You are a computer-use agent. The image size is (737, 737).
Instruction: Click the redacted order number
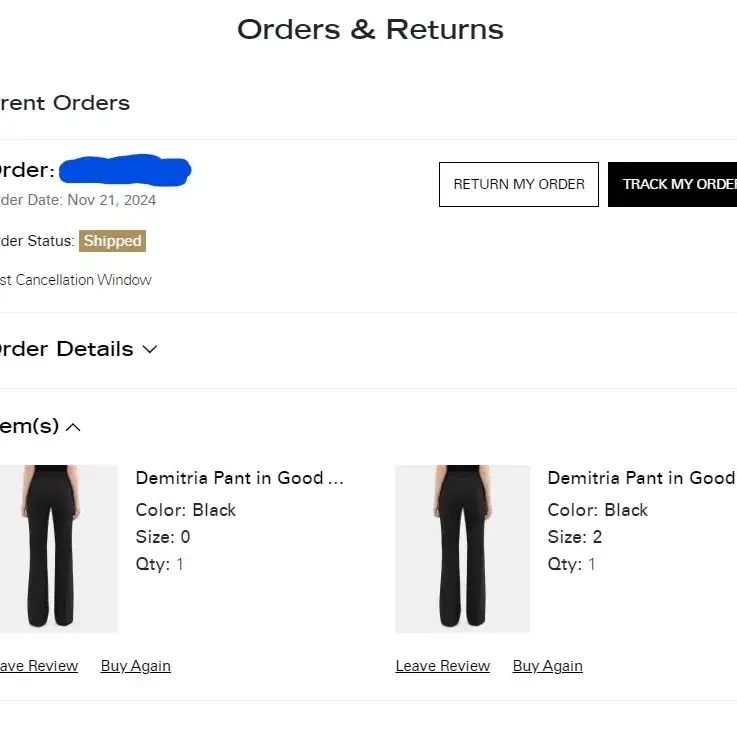point(125,170)
